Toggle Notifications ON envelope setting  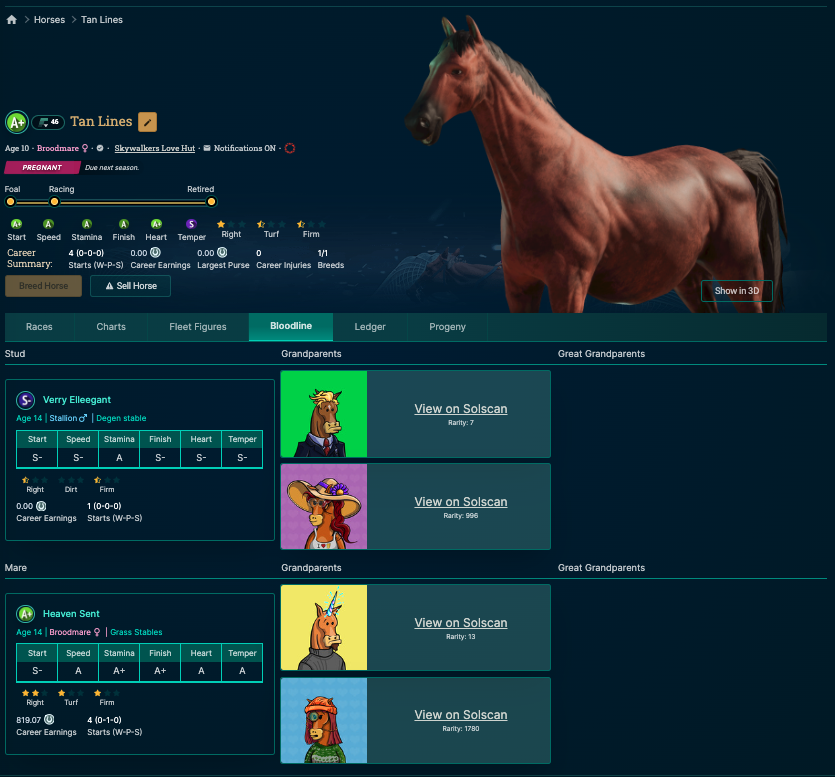pos(207,148)
